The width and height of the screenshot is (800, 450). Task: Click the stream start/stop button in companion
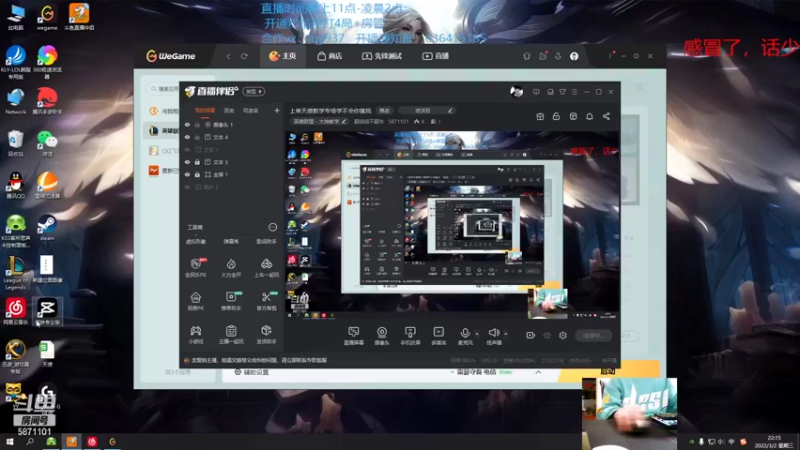(x=594, y=335)
